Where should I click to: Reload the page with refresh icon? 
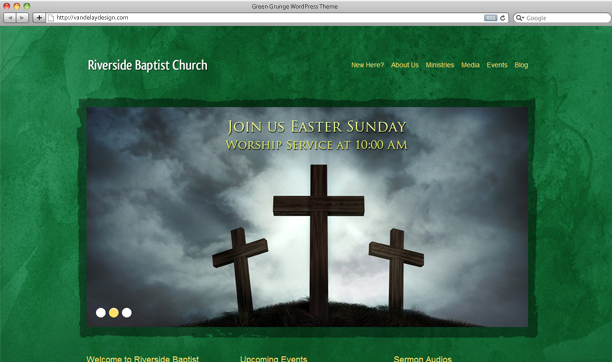click(503, 18)
